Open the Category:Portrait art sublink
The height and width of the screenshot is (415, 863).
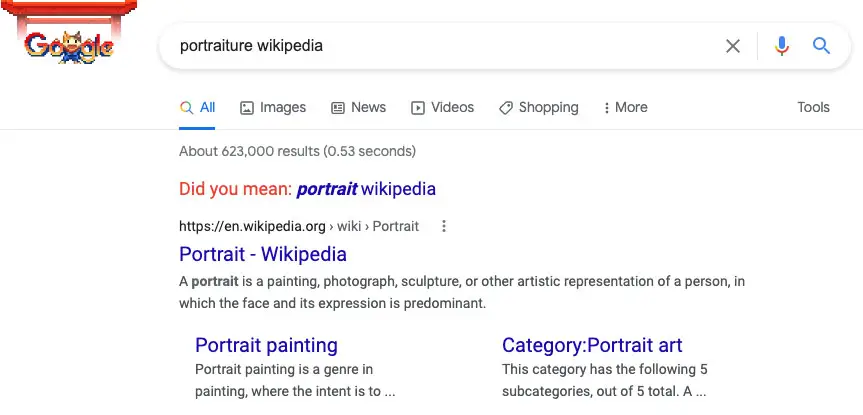[x=592, y=345]
